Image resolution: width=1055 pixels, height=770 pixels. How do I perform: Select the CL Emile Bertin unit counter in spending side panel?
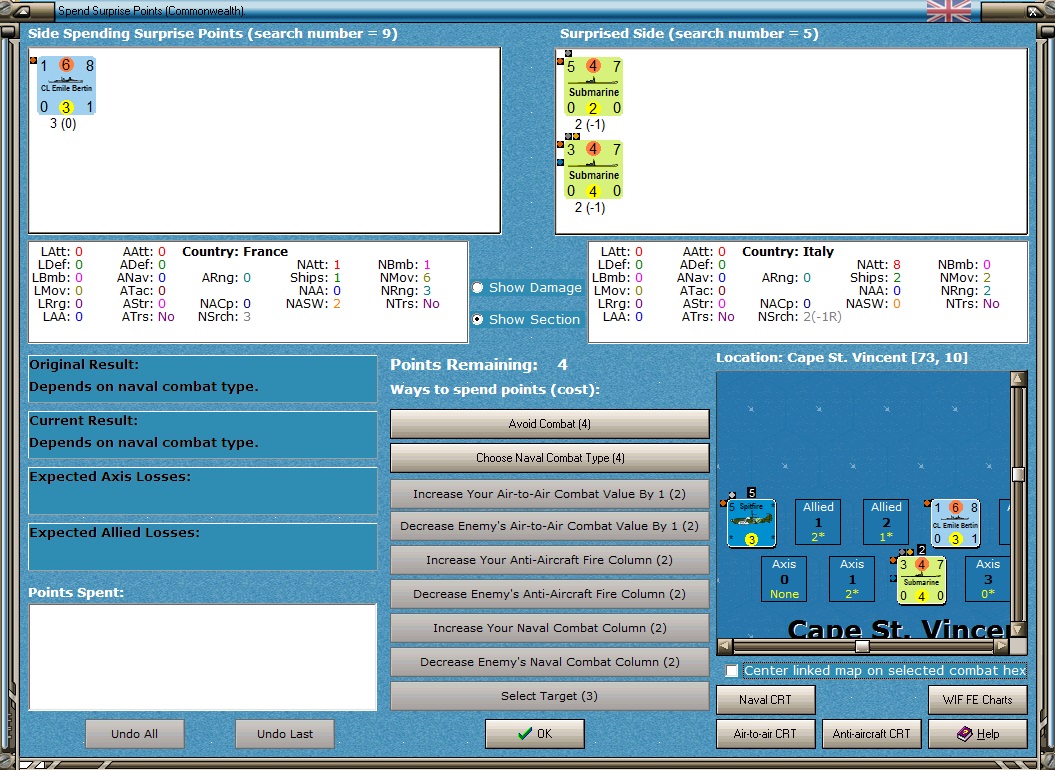point(66,85)
